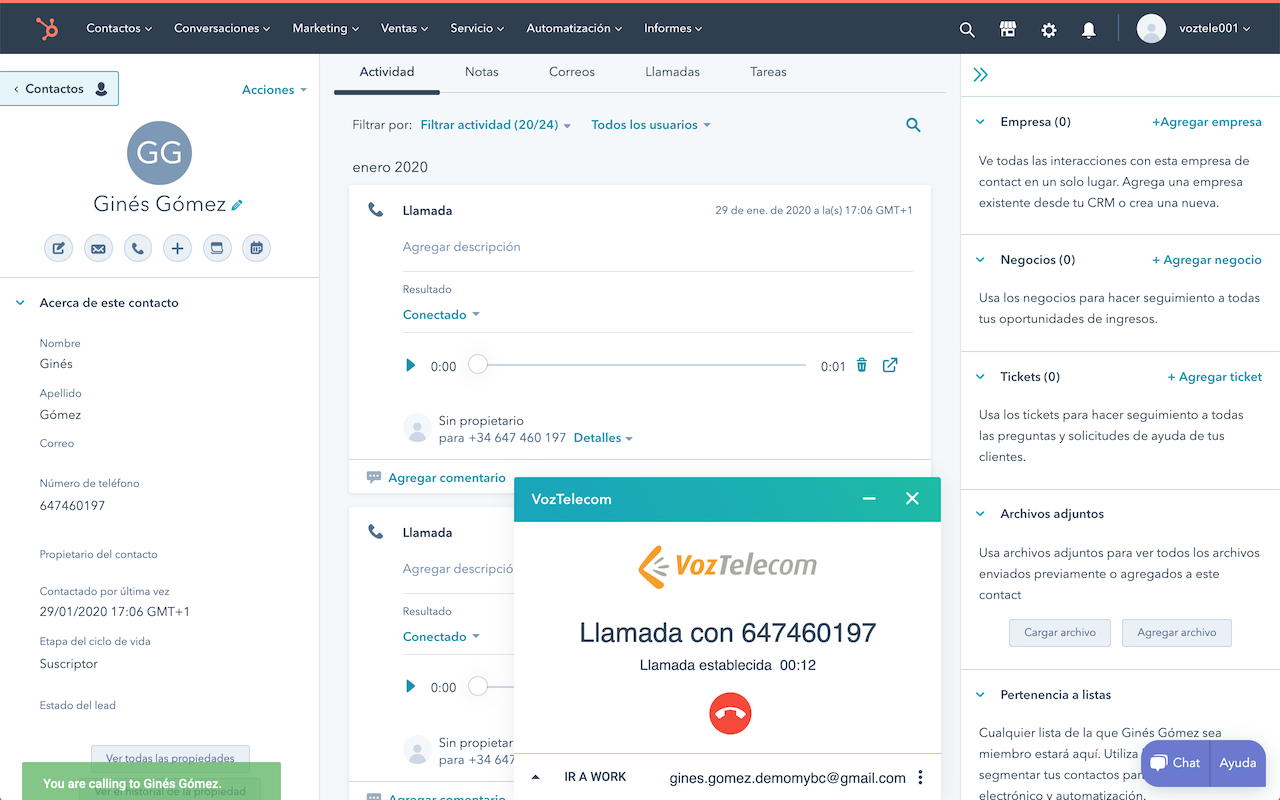1280x800 pixels.
Task: Click the first call's audio slider handle
Action: tap(478, 365)
